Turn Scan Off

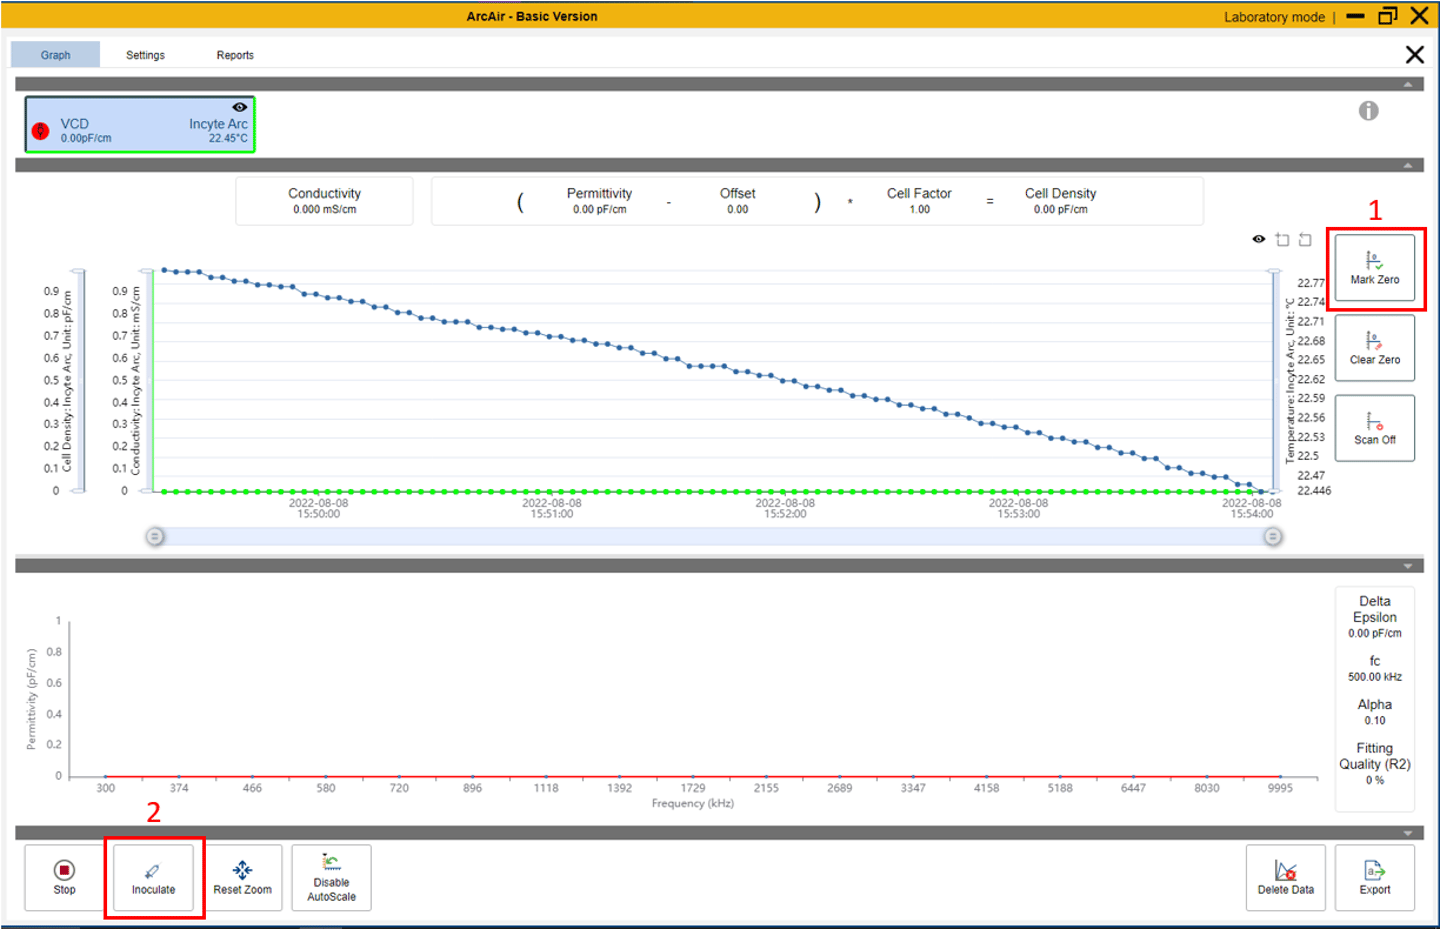click(1374, 428)
